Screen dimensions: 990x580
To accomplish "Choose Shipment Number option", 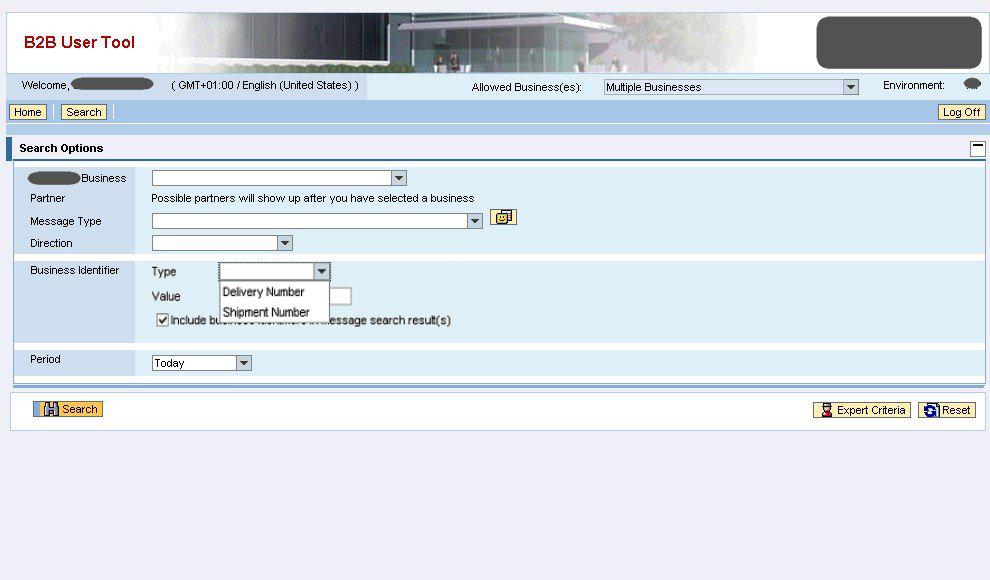I will [266, 312].
